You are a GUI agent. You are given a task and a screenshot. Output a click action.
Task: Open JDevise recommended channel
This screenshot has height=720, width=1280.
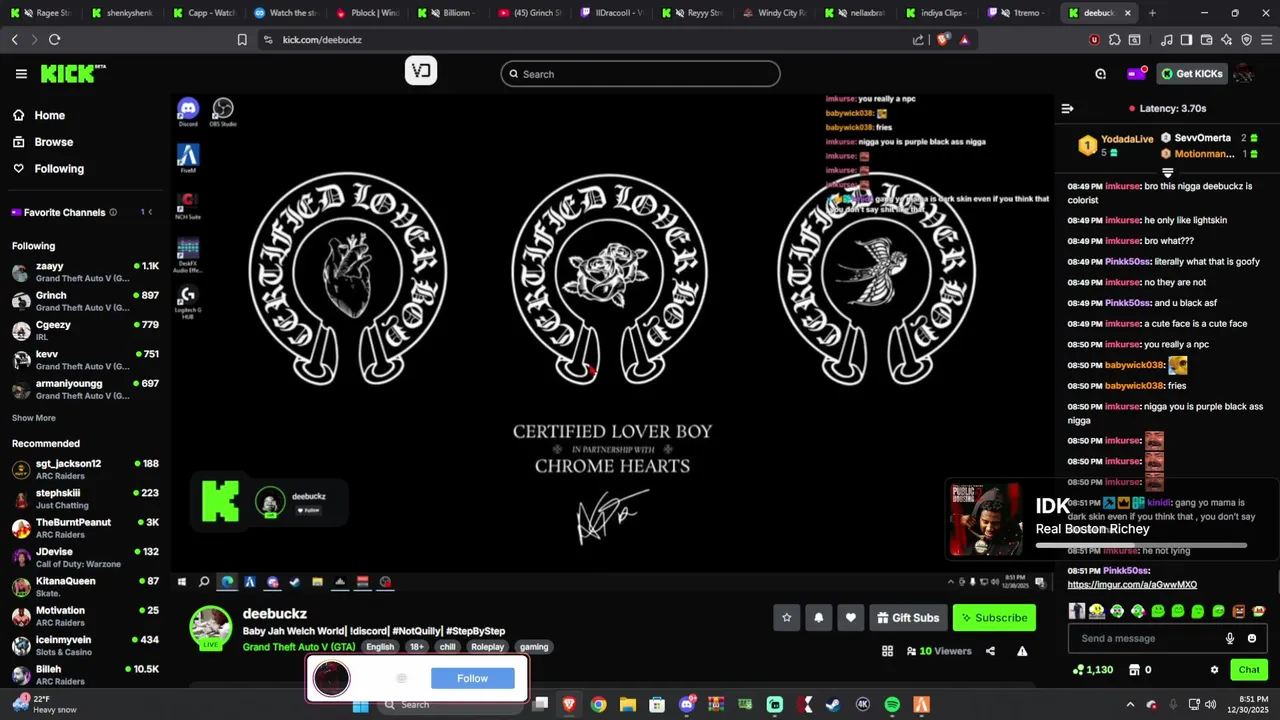[85, 558]
